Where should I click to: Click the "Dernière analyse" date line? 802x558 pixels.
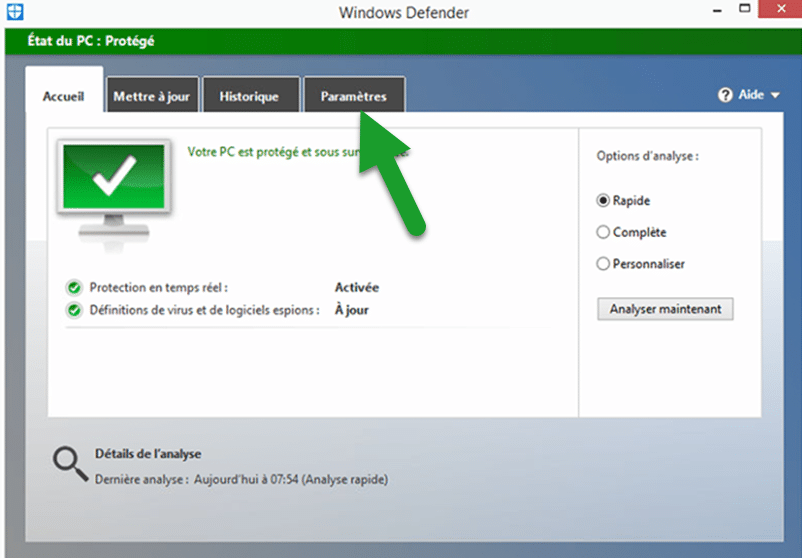241,480
